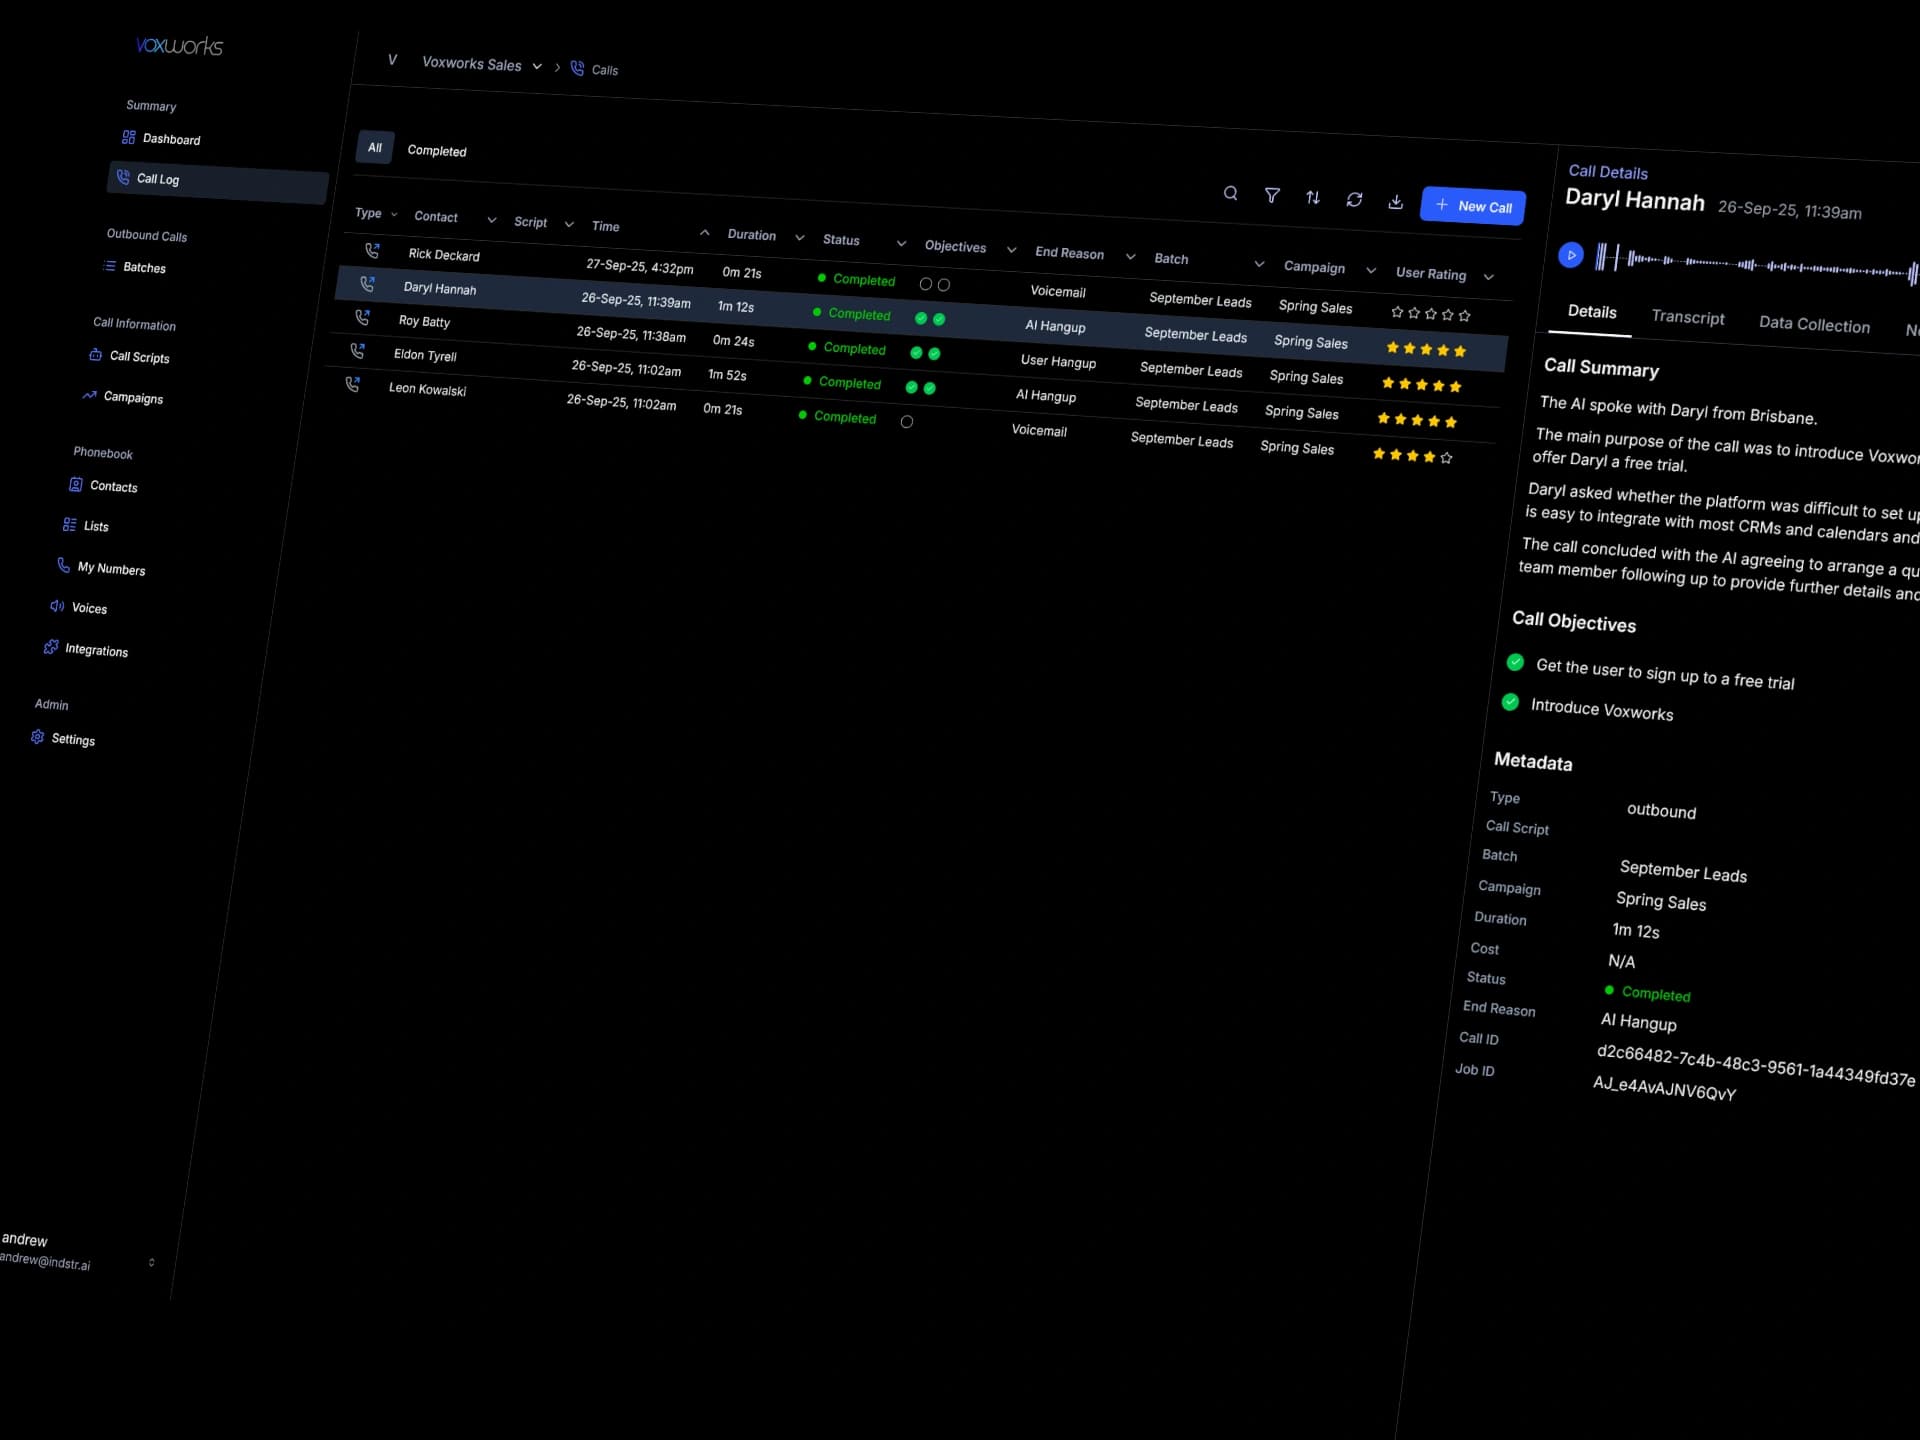
Task: Open the Voices panel
Action: click(x=90, y=607)
